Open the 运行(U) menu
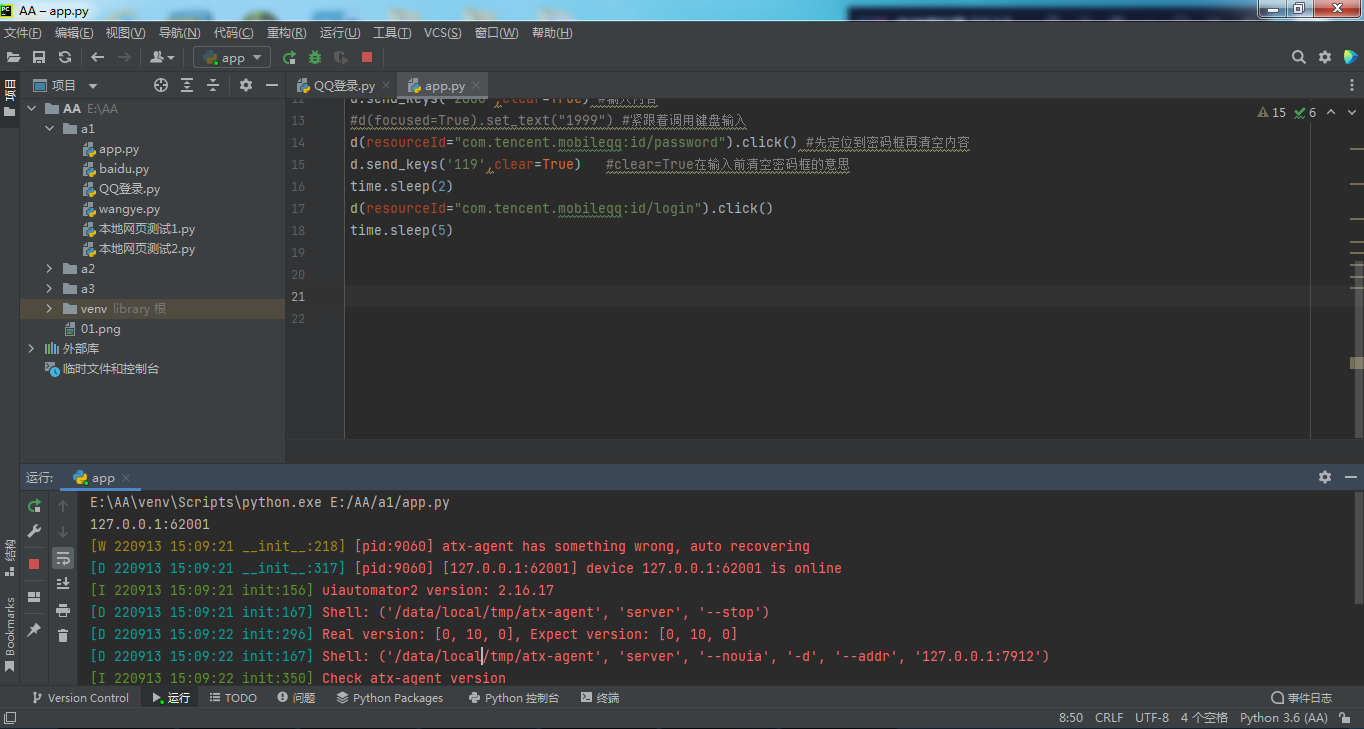 [x=339, y=32]
